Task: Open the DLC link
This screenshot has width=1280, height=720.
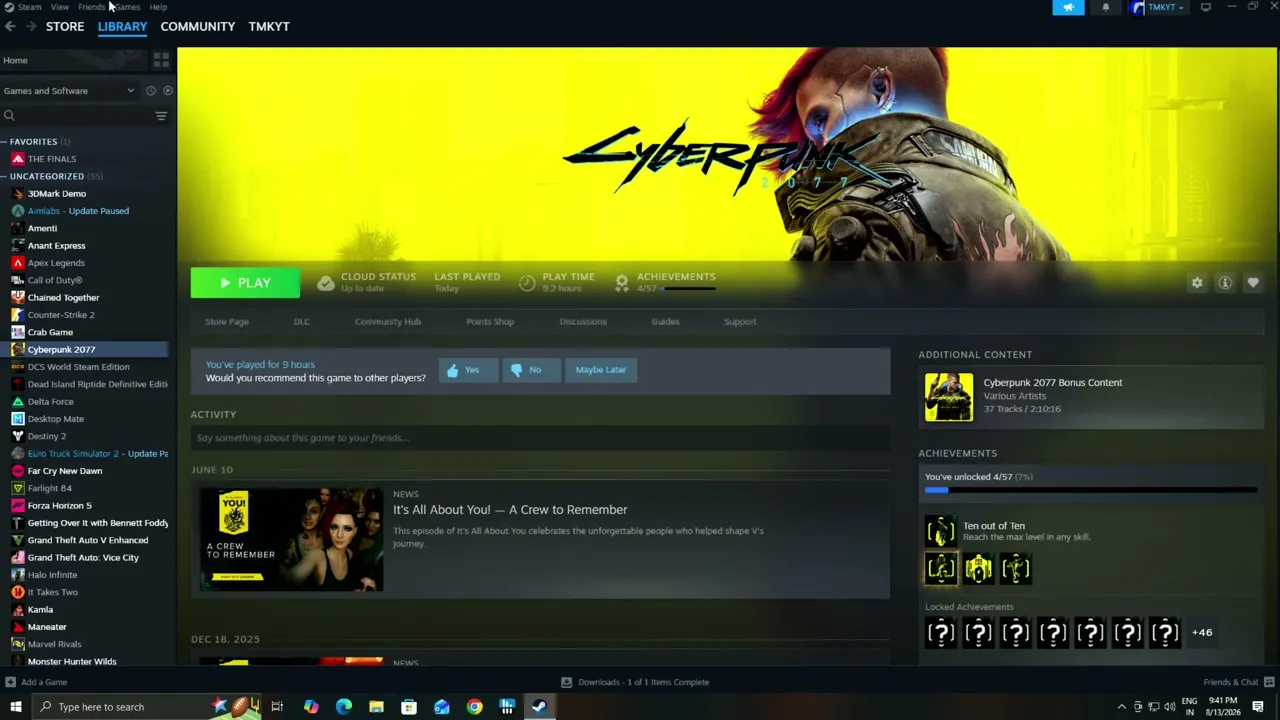Action: (x=302, y=322)
